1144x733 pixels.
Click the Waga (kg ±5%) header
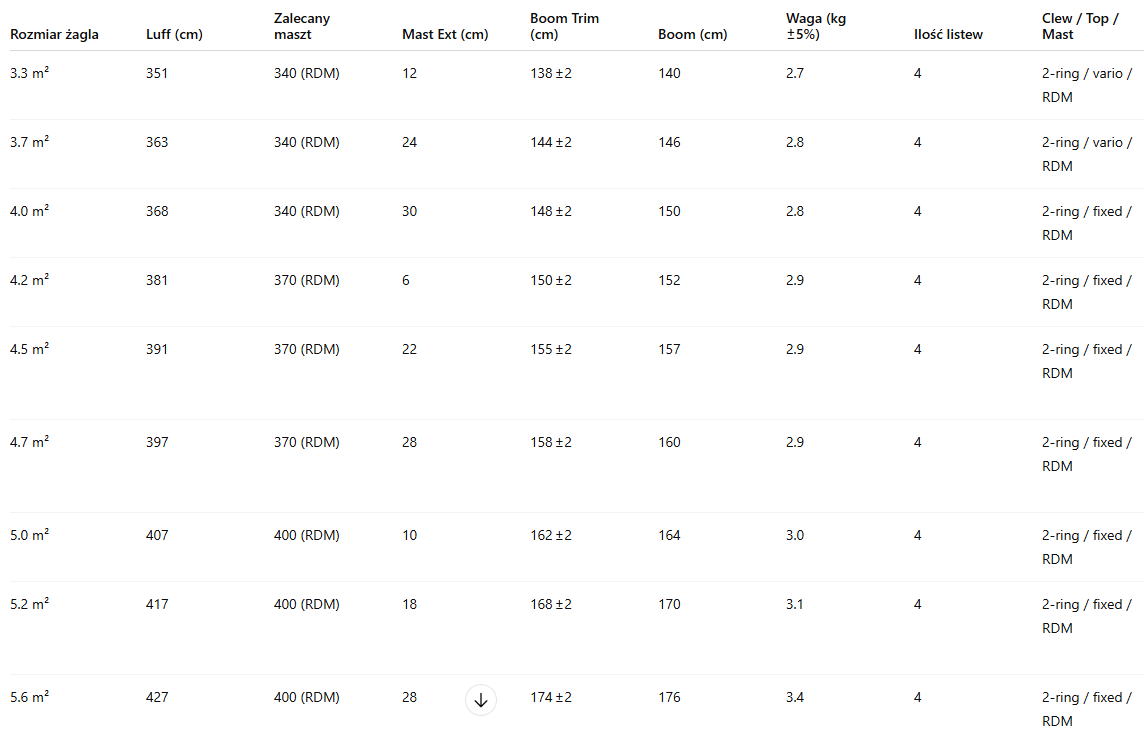[x=816, y=27]
